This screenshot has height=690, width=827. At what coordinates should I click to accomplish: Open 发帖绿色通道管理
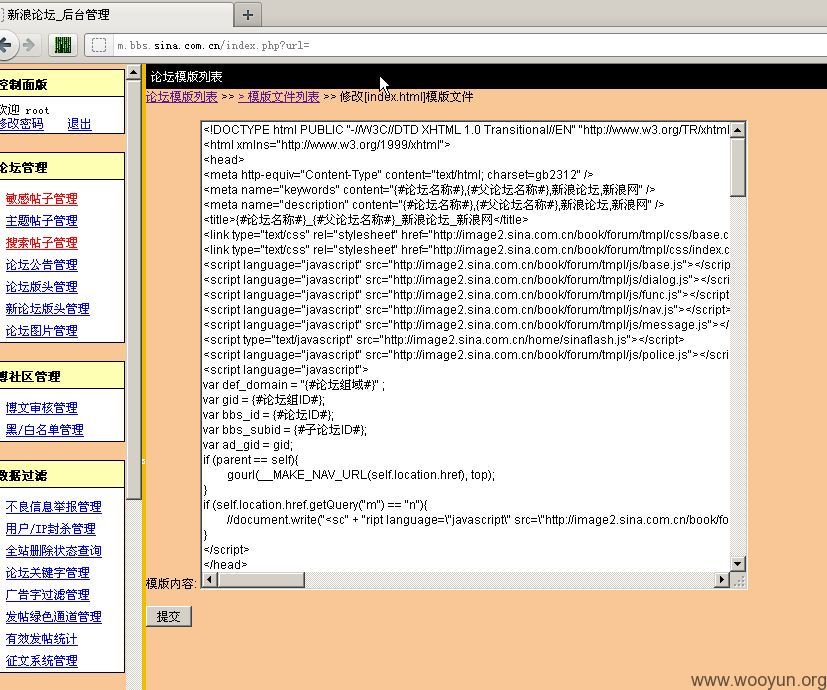(x=54, y=617)
